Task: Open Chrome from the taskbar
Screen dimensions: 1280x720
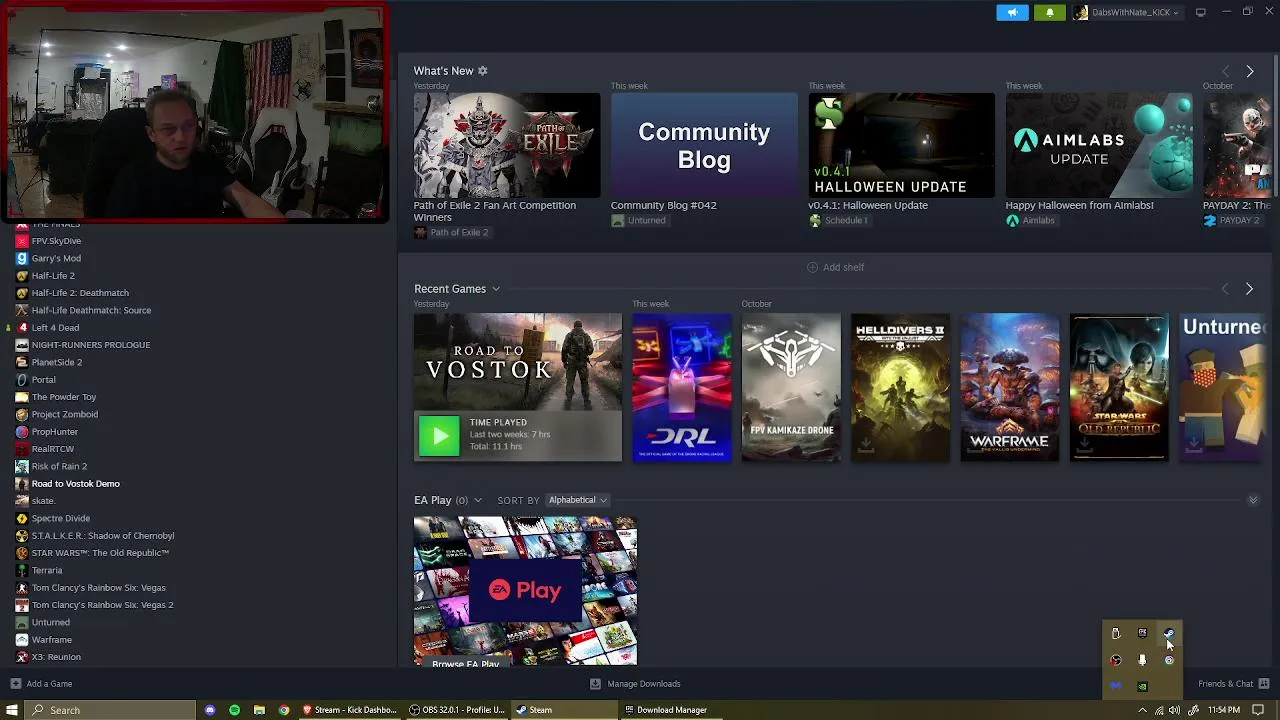Action: pyautogui.click(x=284, y=710)
